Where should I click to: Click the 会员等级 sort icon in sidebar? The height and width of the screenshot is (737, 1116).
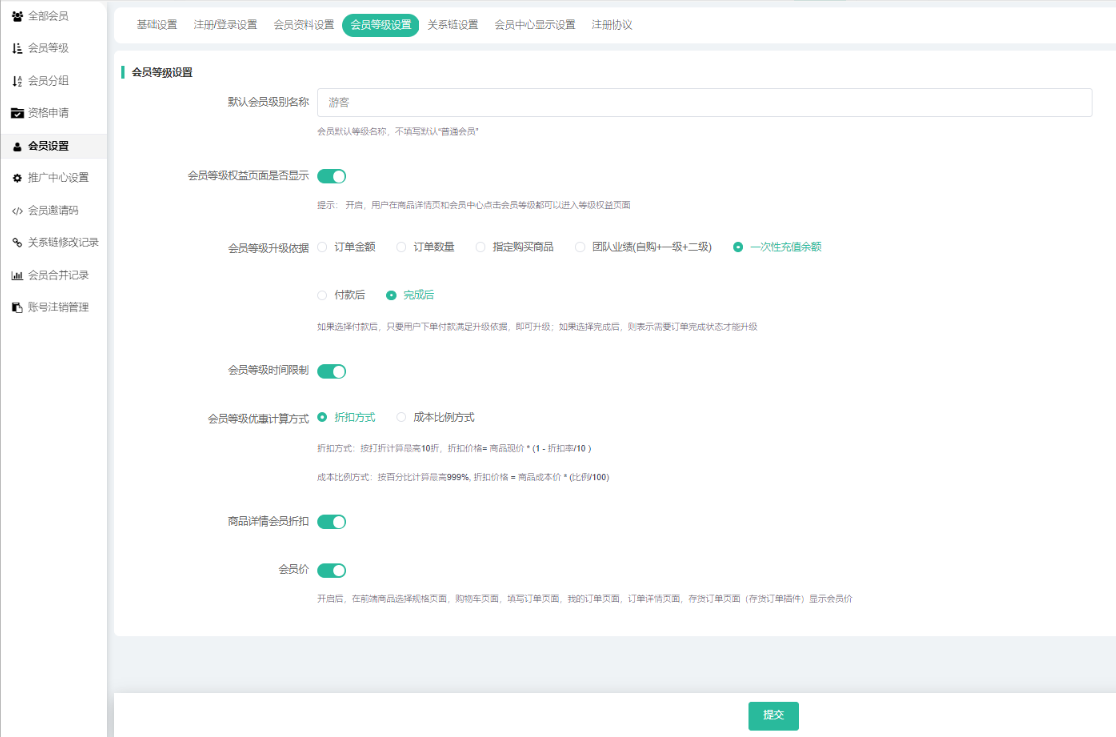17,48
